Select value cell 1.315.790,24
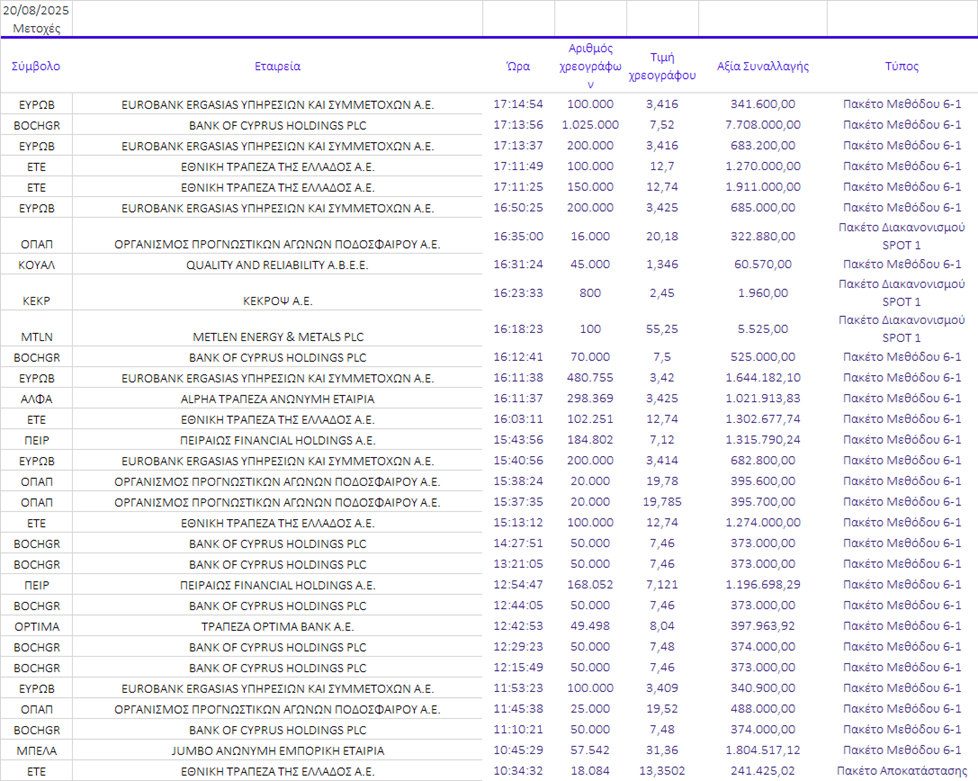 point(763,440)
